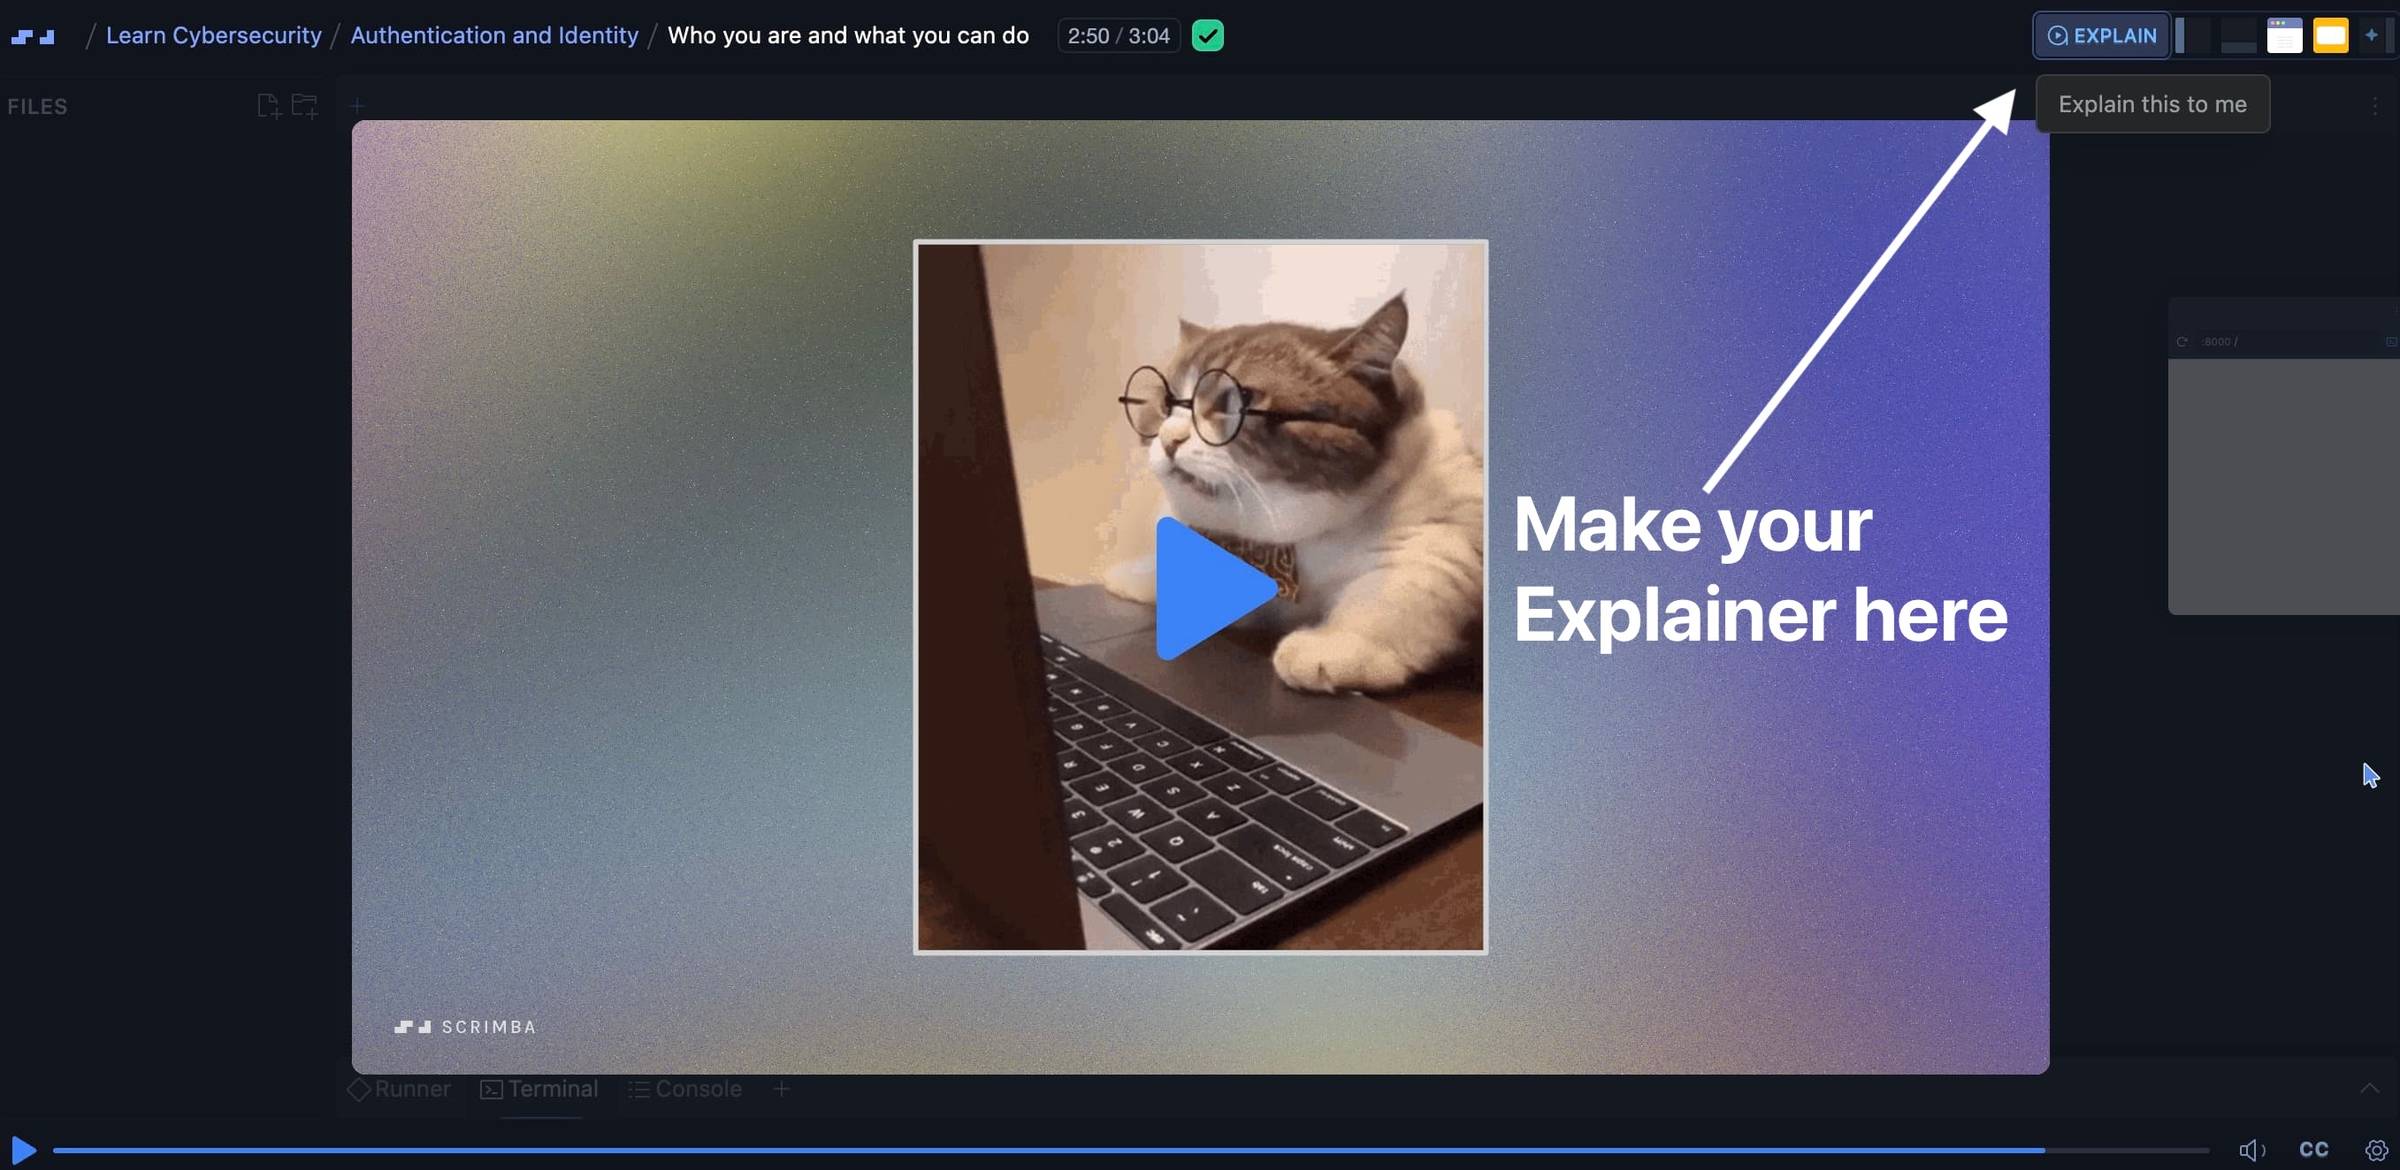Toggle the browser preview window icon

[2284, 36]
